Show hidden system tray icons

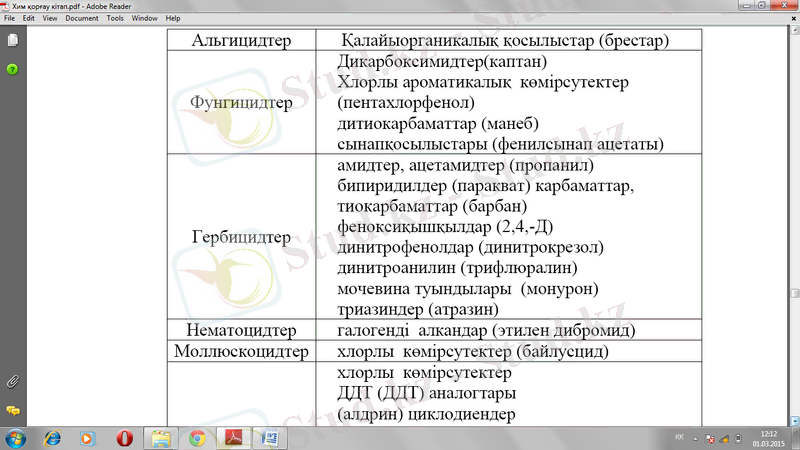(x=695, y=439)
